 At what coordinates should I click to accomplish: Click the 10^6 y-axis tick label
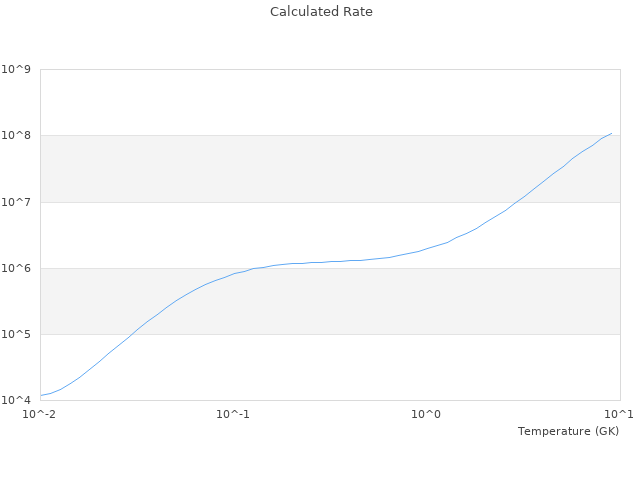(16, 268)
